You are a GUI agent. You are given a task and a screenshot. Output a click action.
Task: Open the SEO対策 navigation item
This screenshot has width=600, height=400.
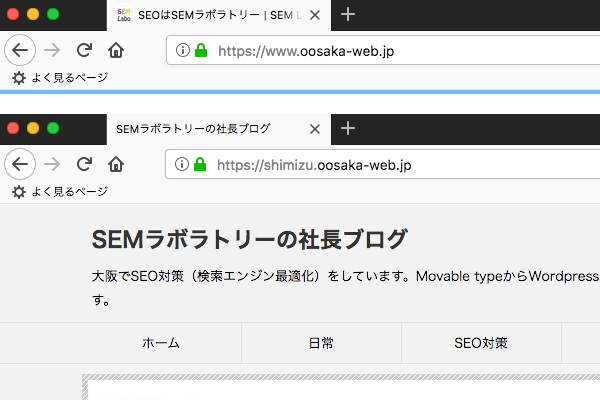click(481, 343)
